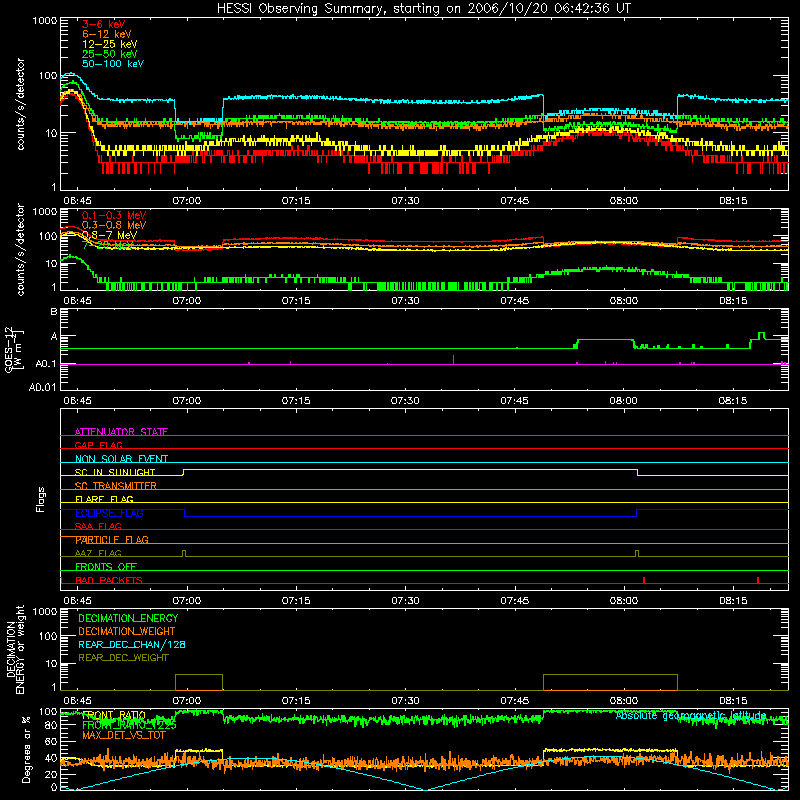Screen dimensions: 800x800
Task: Click the 08:15 tick label under top panel
Action: (733, 201)
